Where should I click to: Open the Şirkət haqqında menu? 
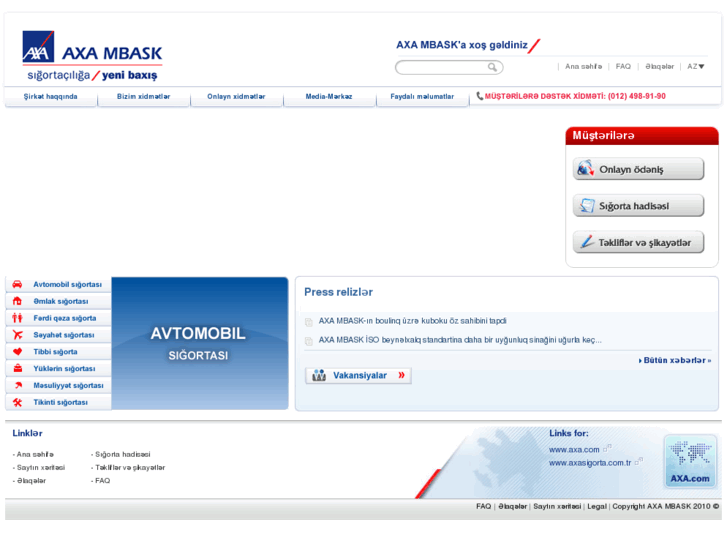[51, 96]
